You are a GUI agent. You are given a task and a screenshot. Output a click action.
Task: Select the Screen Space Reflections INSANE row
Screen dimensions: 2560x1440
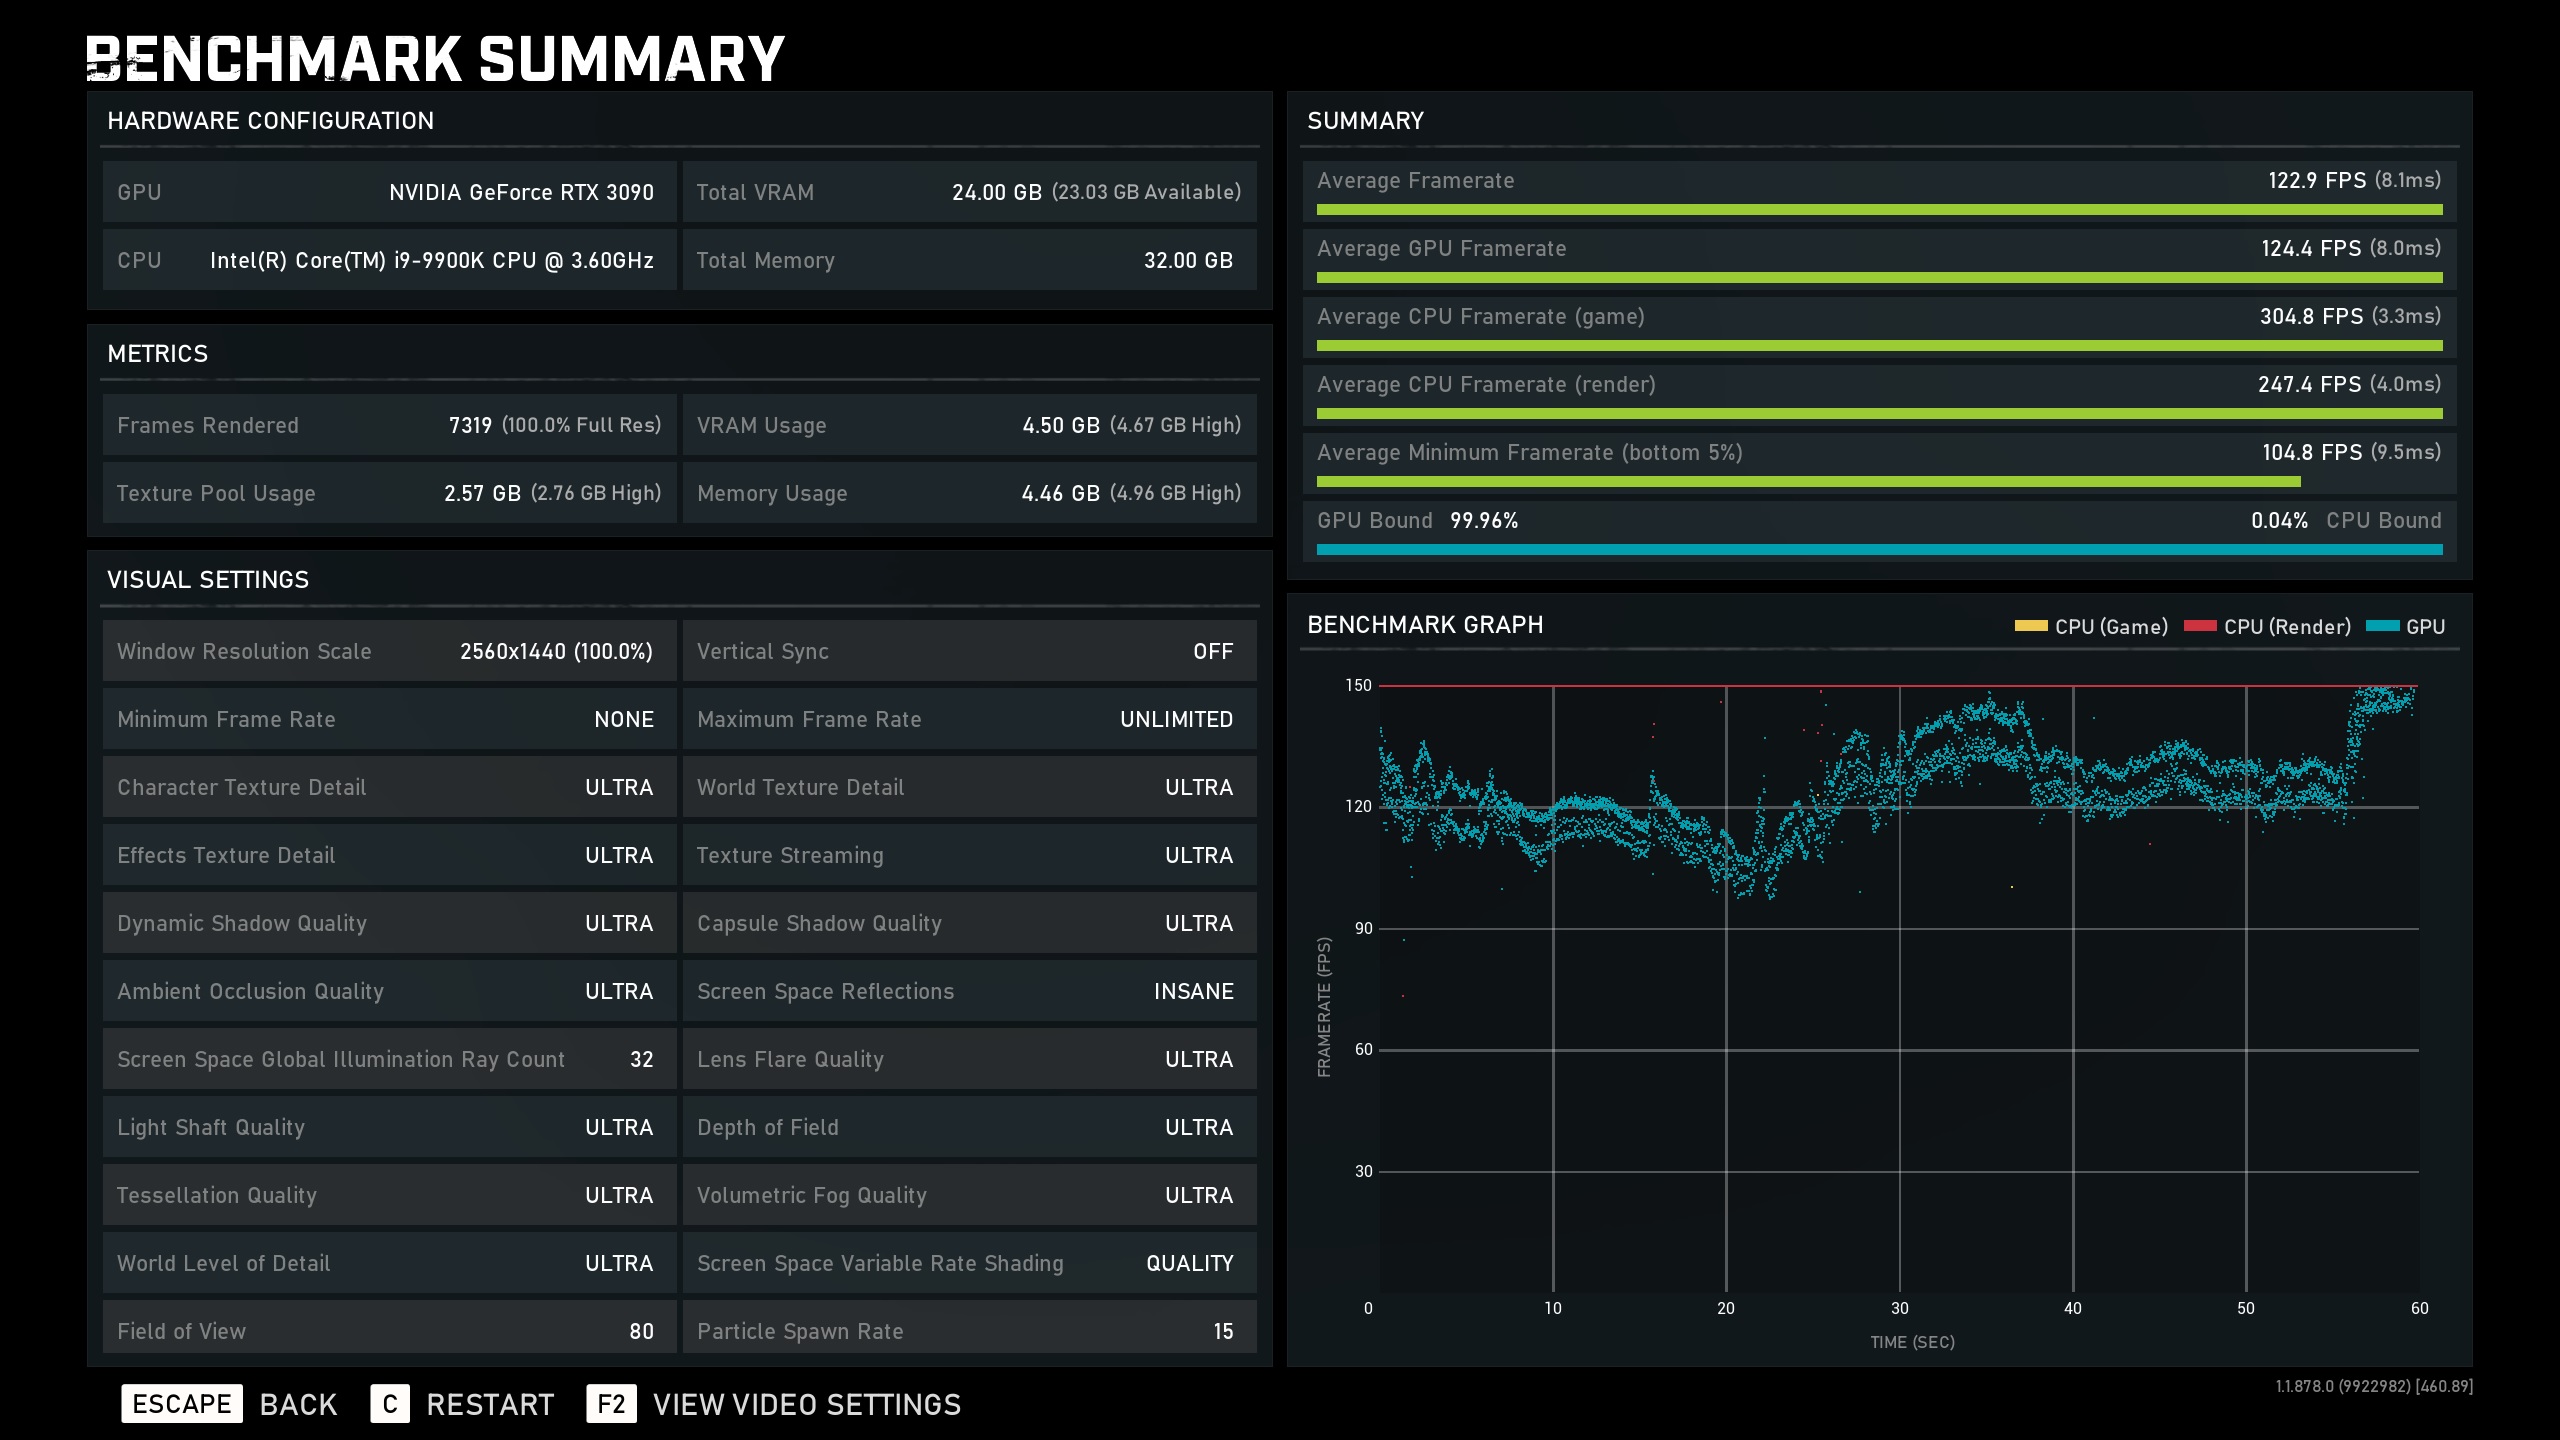pos(968,991)
